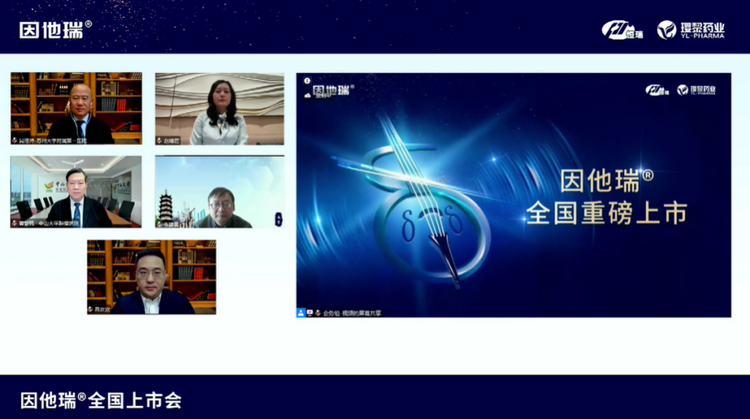Click the '因他瑞®全国上市会' bottom banner title
Screen dimensions: 750x419
101,400
